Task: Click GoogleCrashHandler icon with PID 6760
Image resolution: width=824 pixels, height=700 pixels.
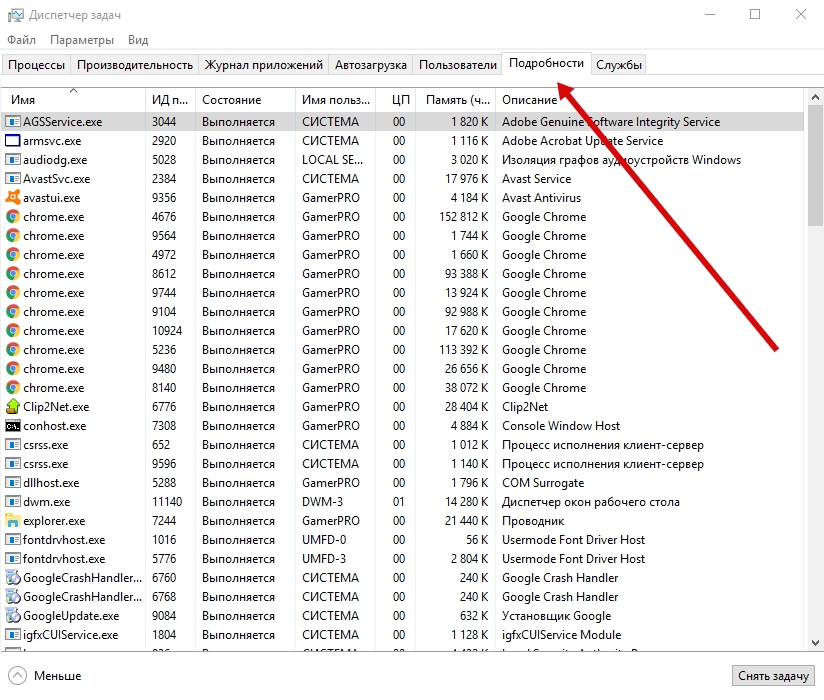Action: point(13,578)
